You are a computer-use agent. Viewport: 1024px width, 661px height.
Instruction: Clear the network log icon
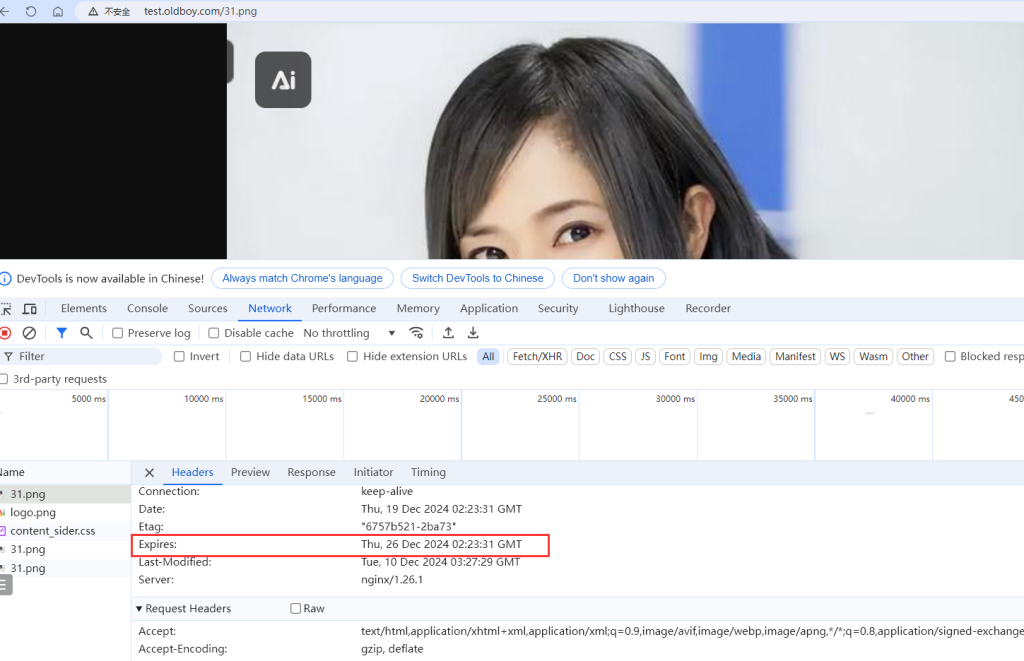click(29, 333)
